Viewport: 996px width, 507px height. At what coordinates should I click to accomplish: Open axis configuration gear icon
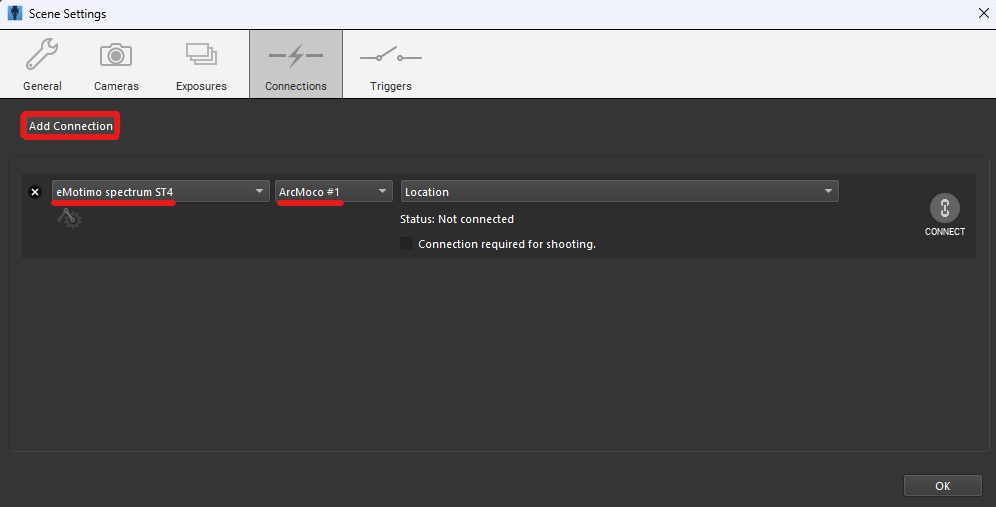(69, 219)
